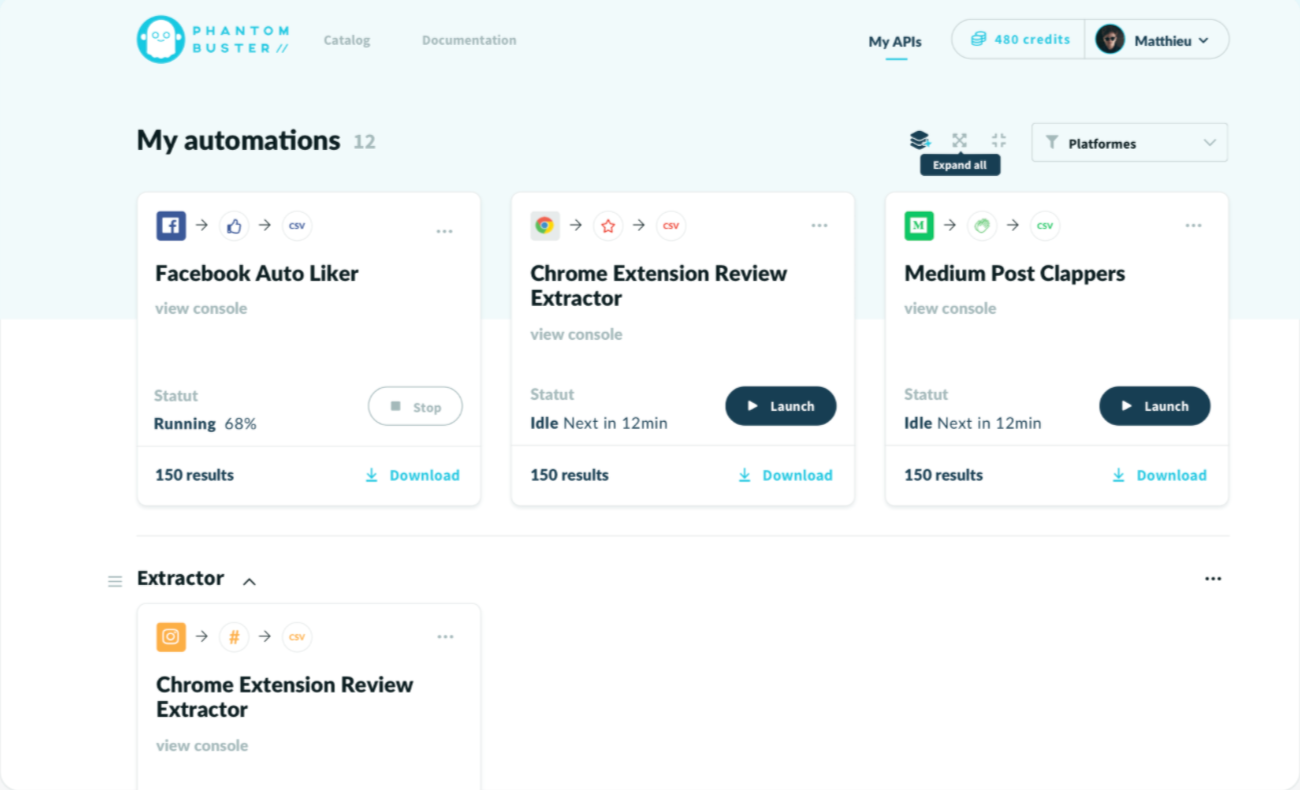Open the Platformes filter dropdown

[x=1130, y=143]
